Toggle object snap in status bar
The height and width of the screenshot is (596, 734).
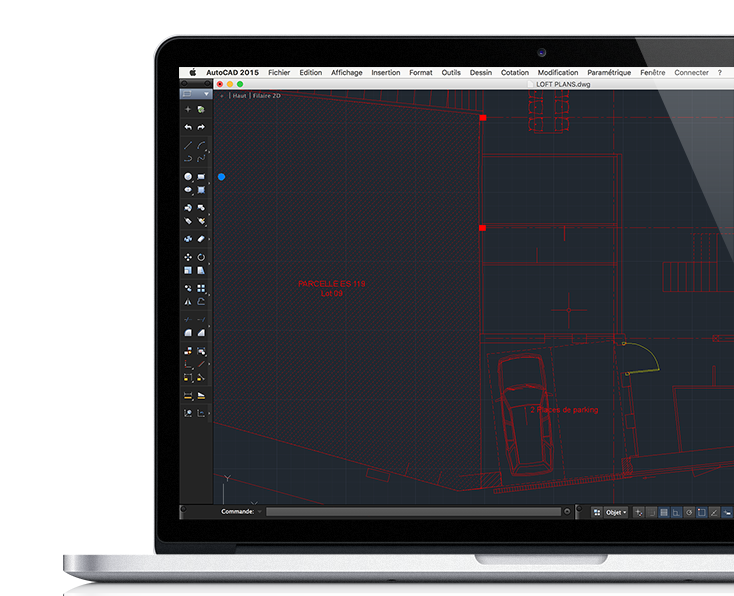pyautogui.click(x=701, y=513)
